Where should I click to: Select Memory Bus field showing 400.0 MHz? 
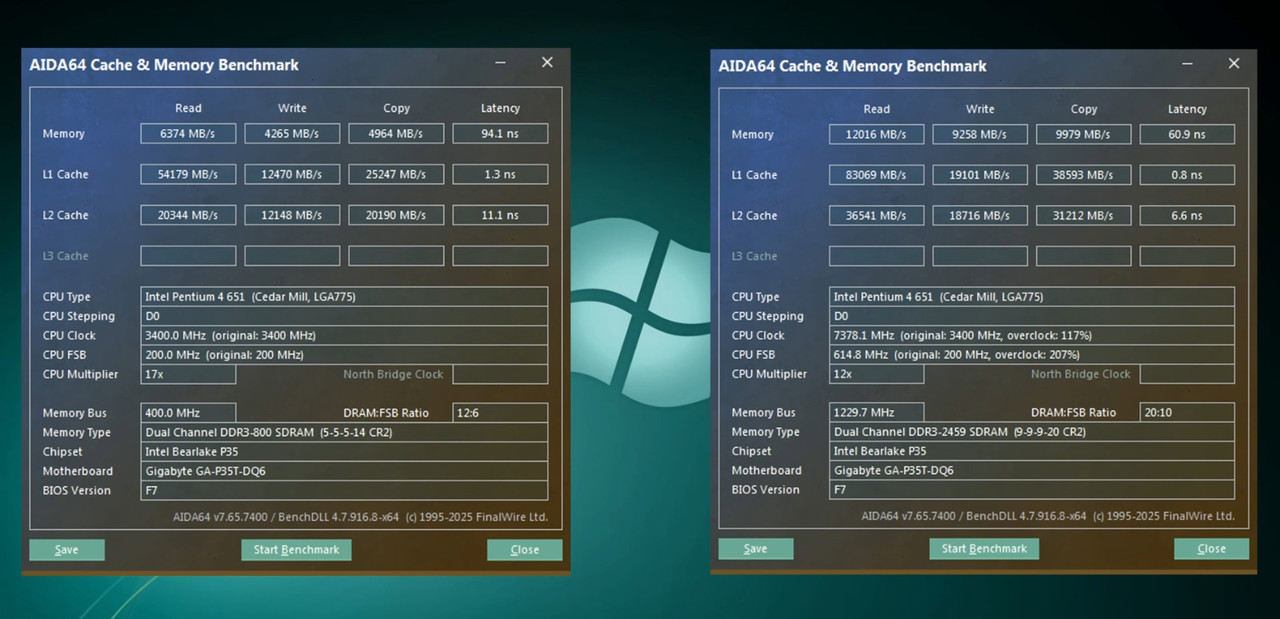[x=188, y=413]
